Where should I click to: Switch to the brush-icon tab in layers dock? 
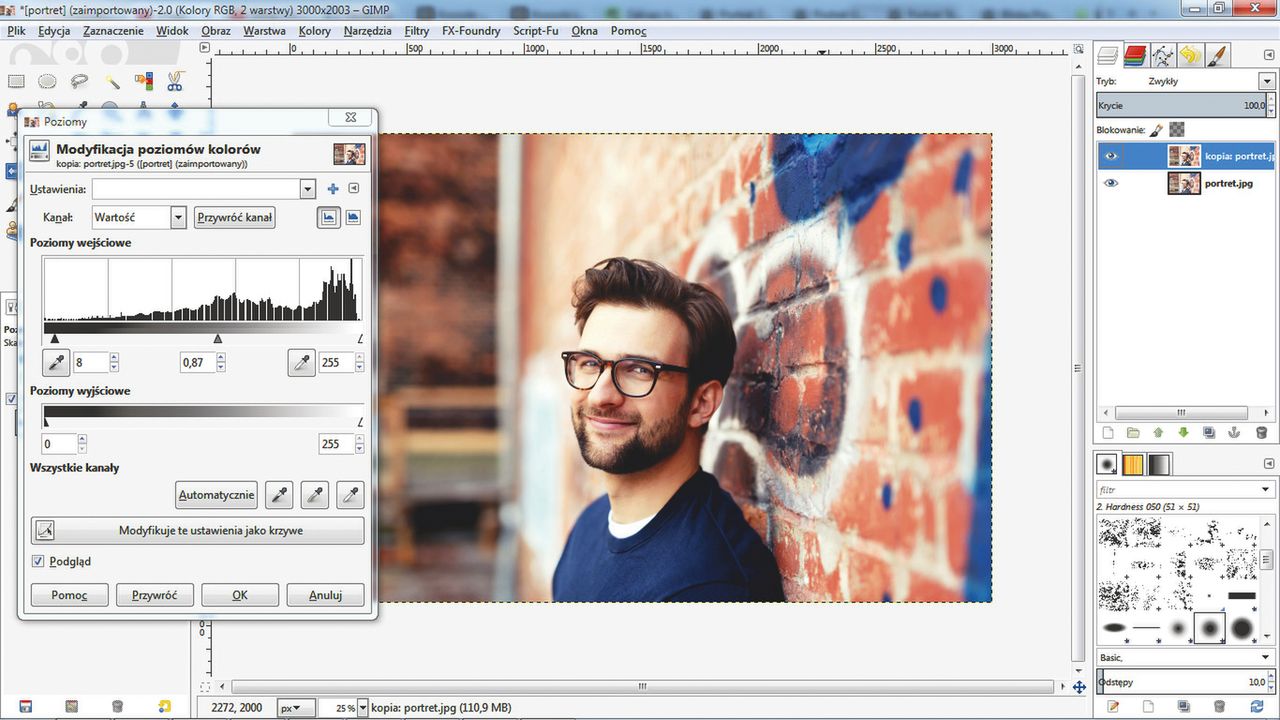click(x=1216, y=55)
